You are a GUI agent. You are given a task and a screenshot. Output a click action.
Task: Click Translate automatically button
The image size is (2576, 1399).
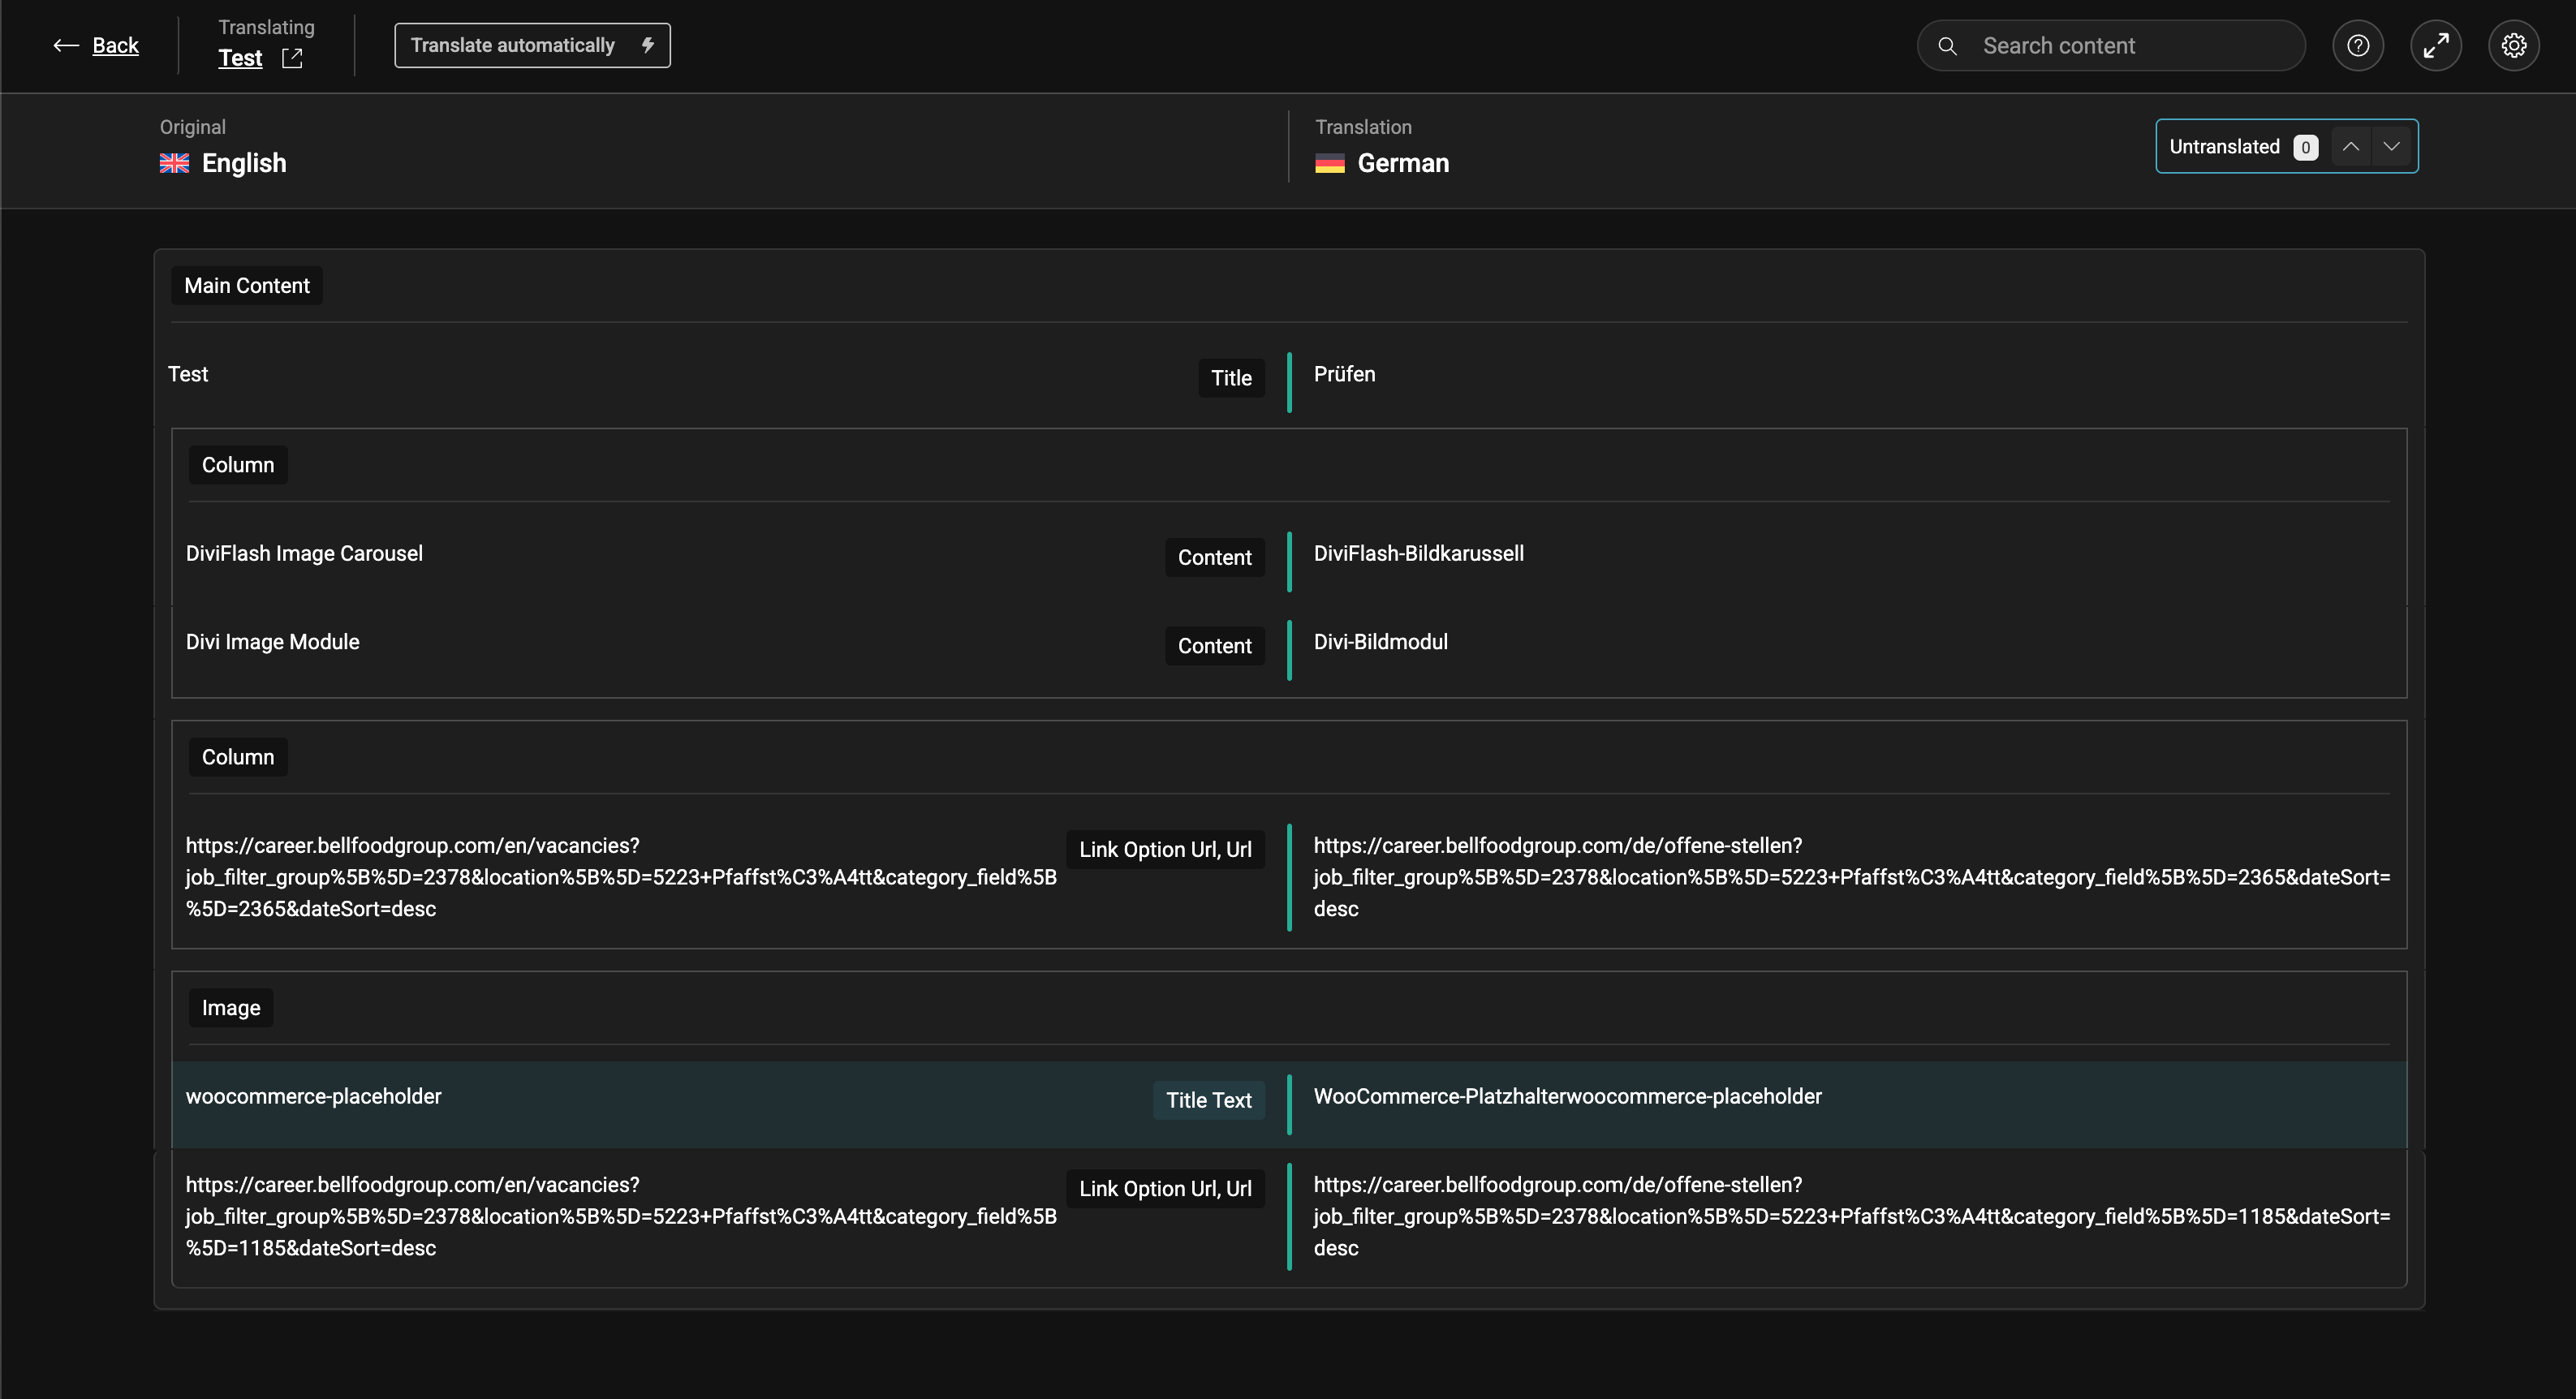(x=512, y=45)
